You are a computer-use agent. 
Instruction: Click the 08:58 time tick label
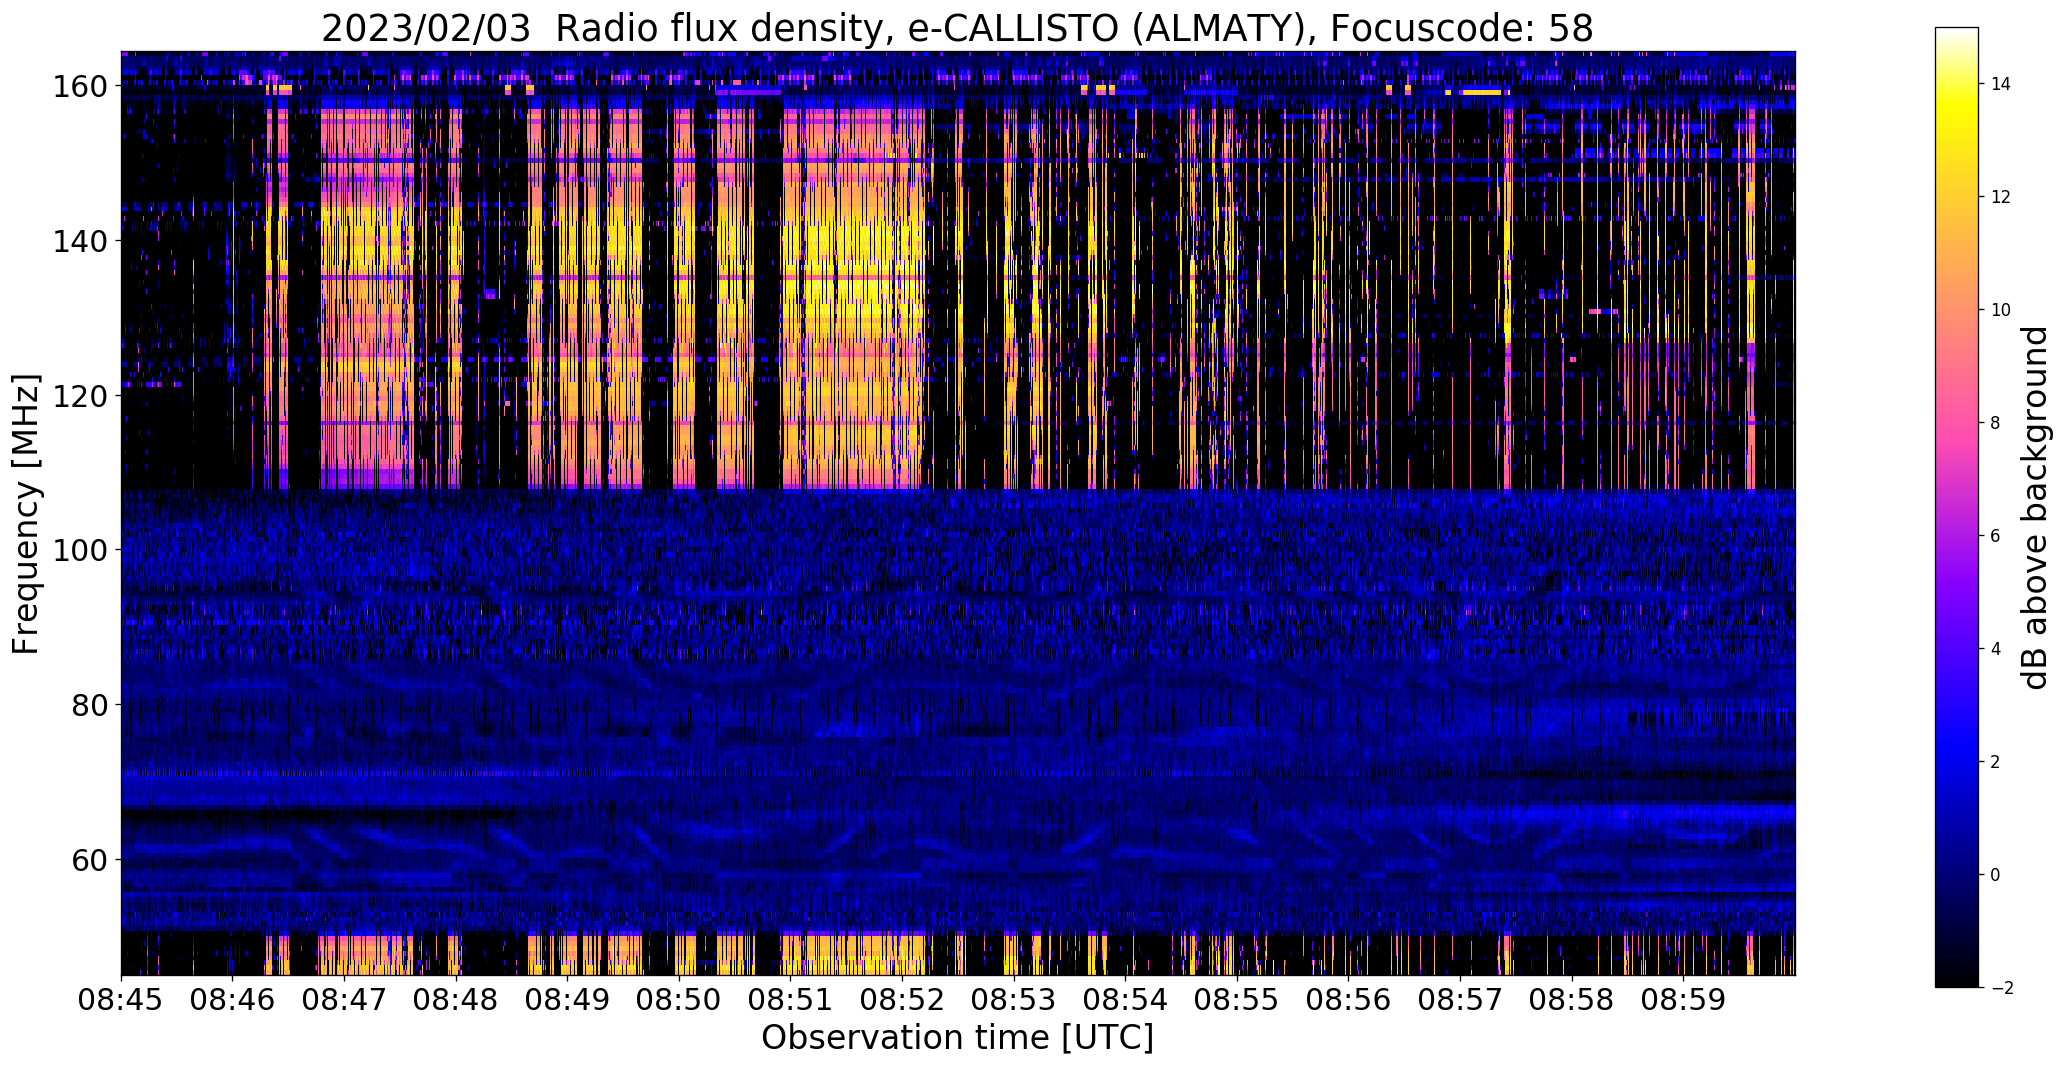[1572, 1000]
